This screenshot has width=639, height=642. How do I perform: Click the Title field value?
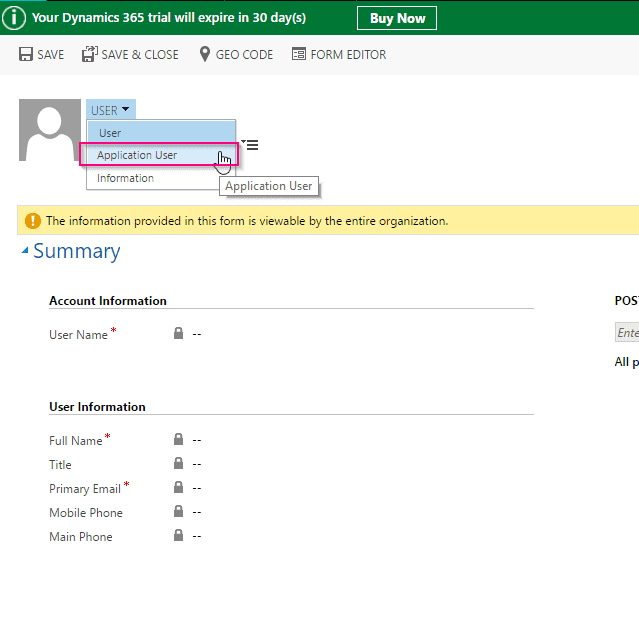pyautogui.click(x=197, y=464)
